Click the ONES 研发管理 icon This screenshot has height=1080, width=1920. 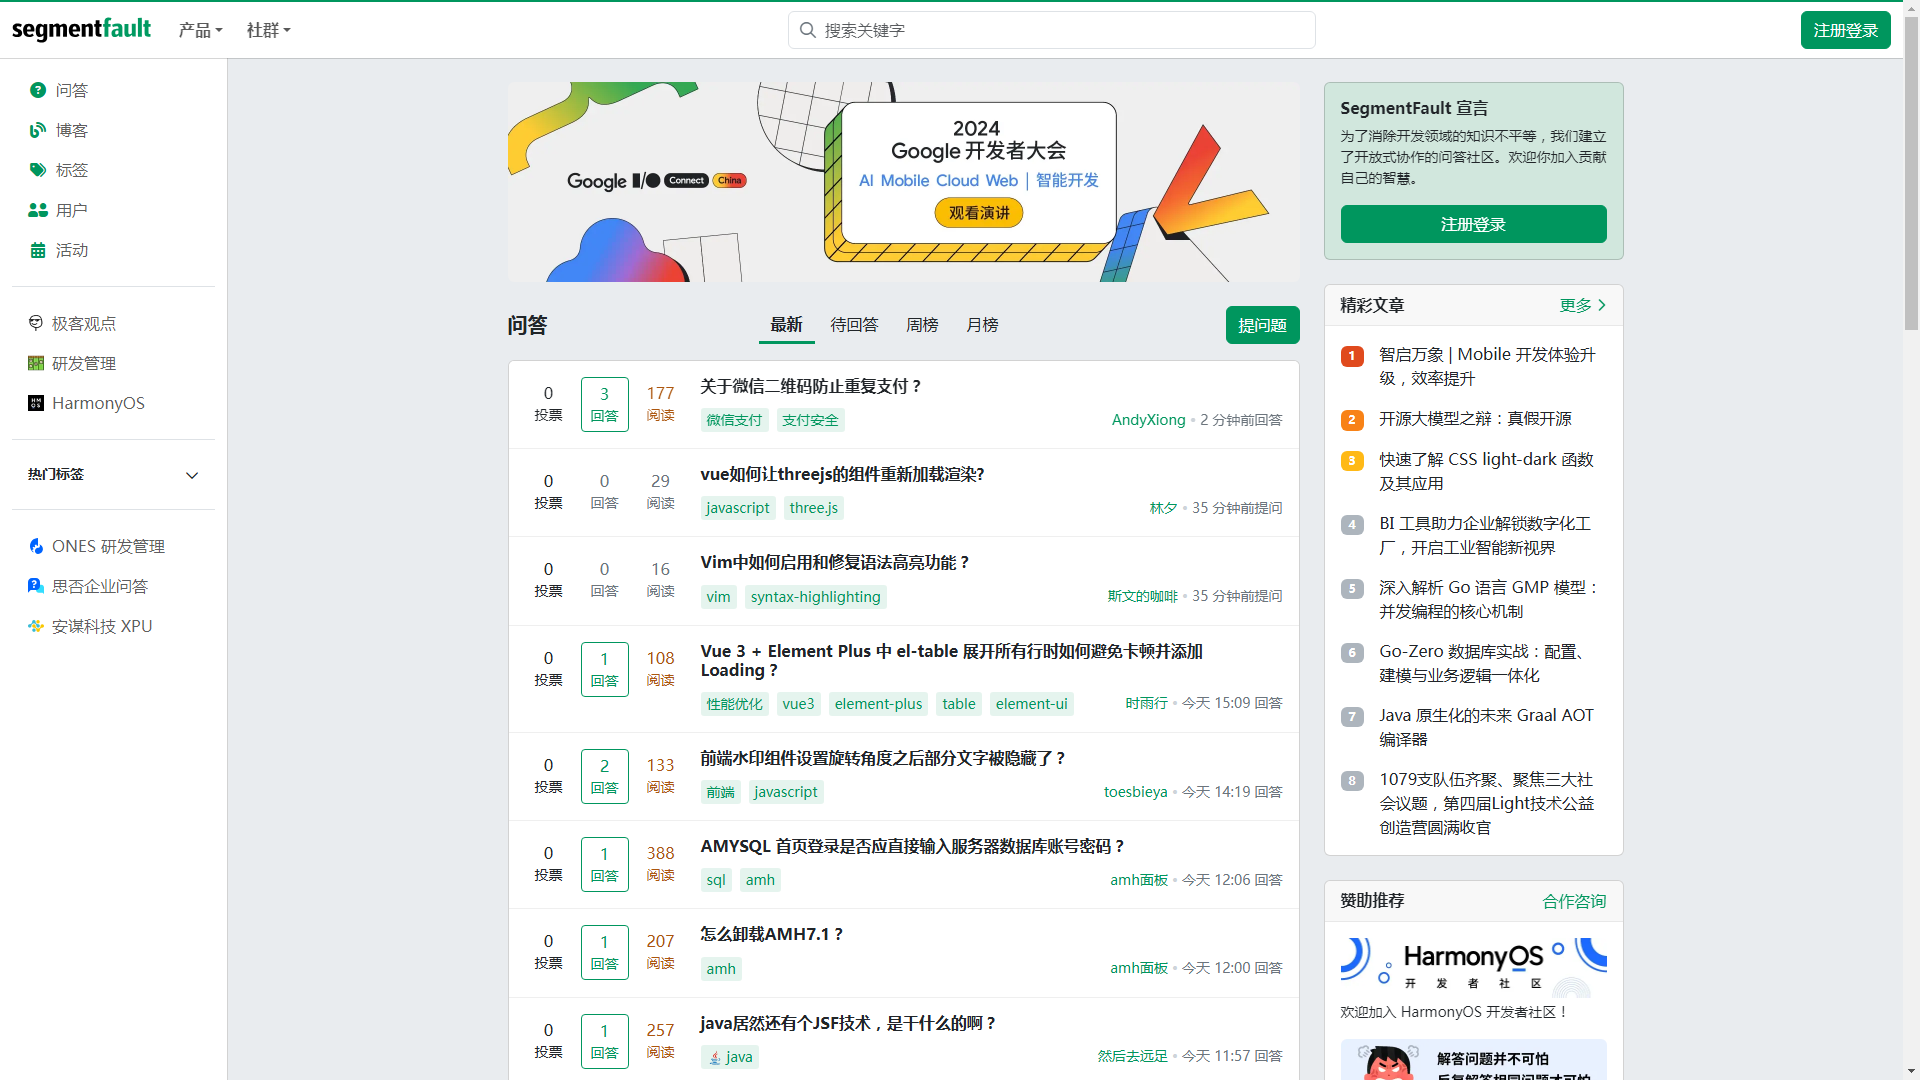click(x=36, y=546)
